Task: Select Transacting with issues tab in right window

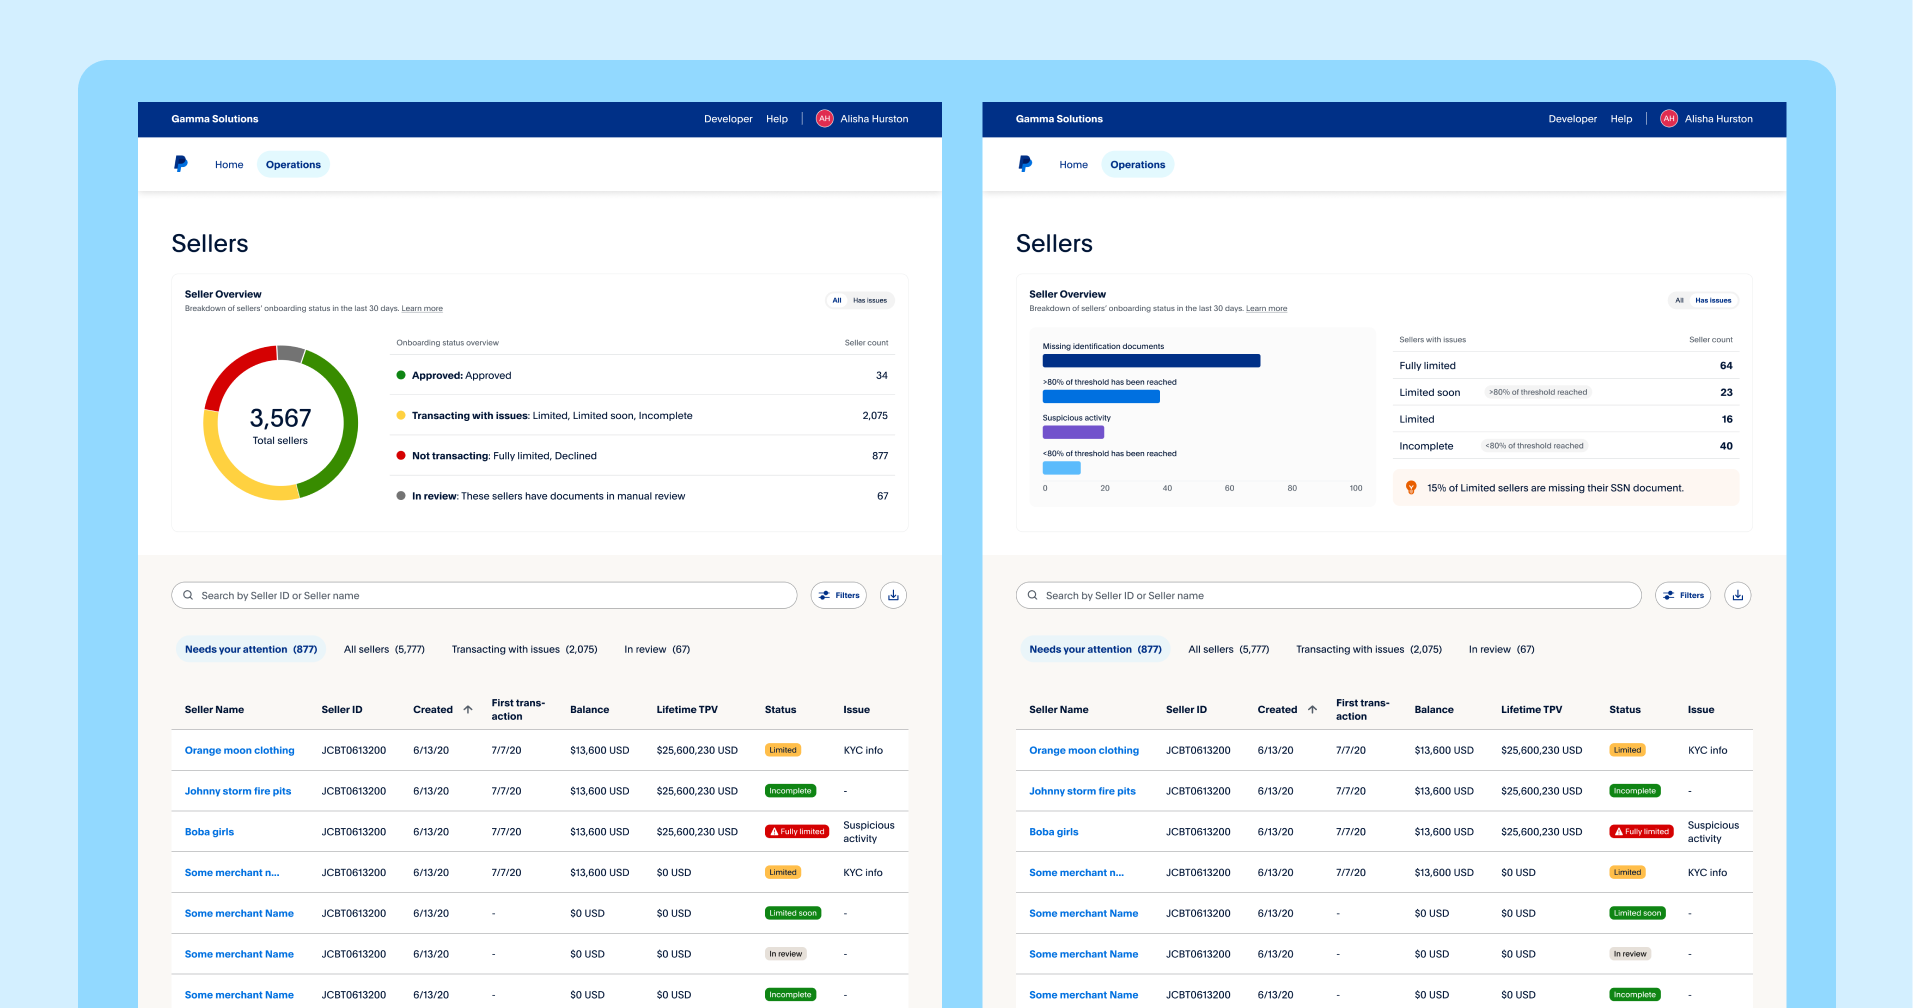Action: pyautogui.click(x=1369, y=649)
